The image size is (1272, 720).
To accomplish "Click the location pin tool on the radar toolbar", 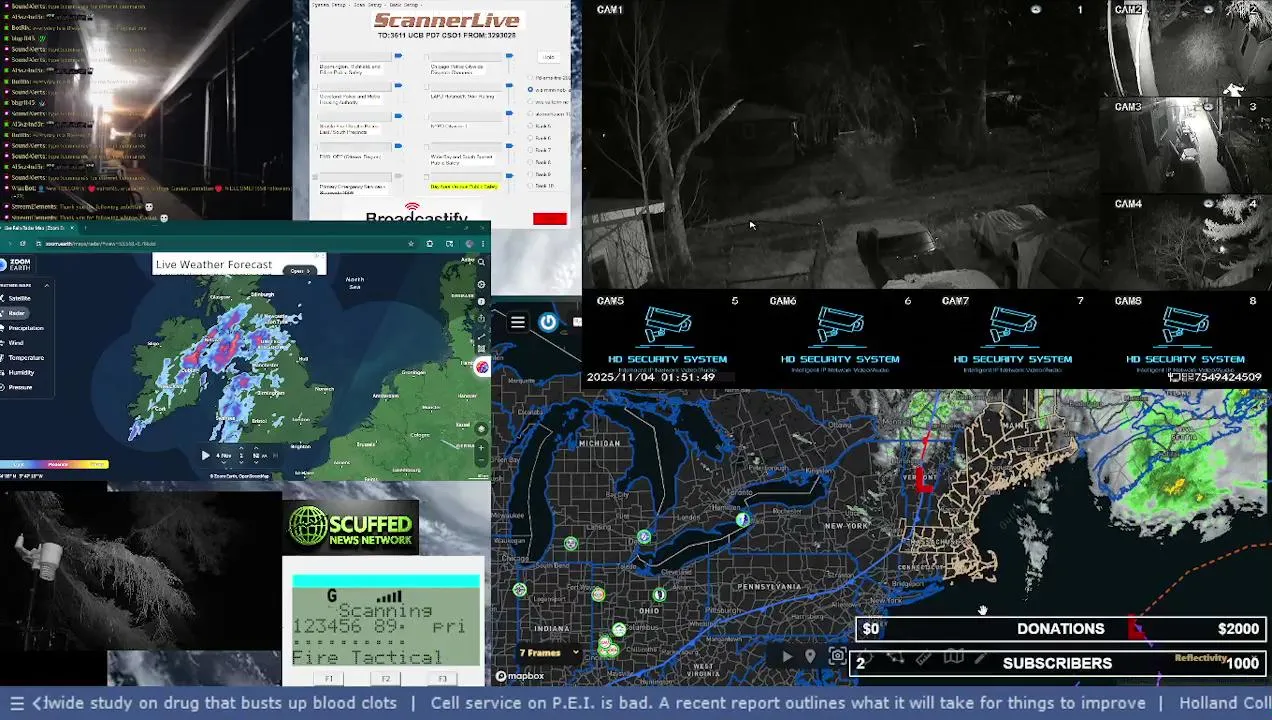I will pos(810,657).
